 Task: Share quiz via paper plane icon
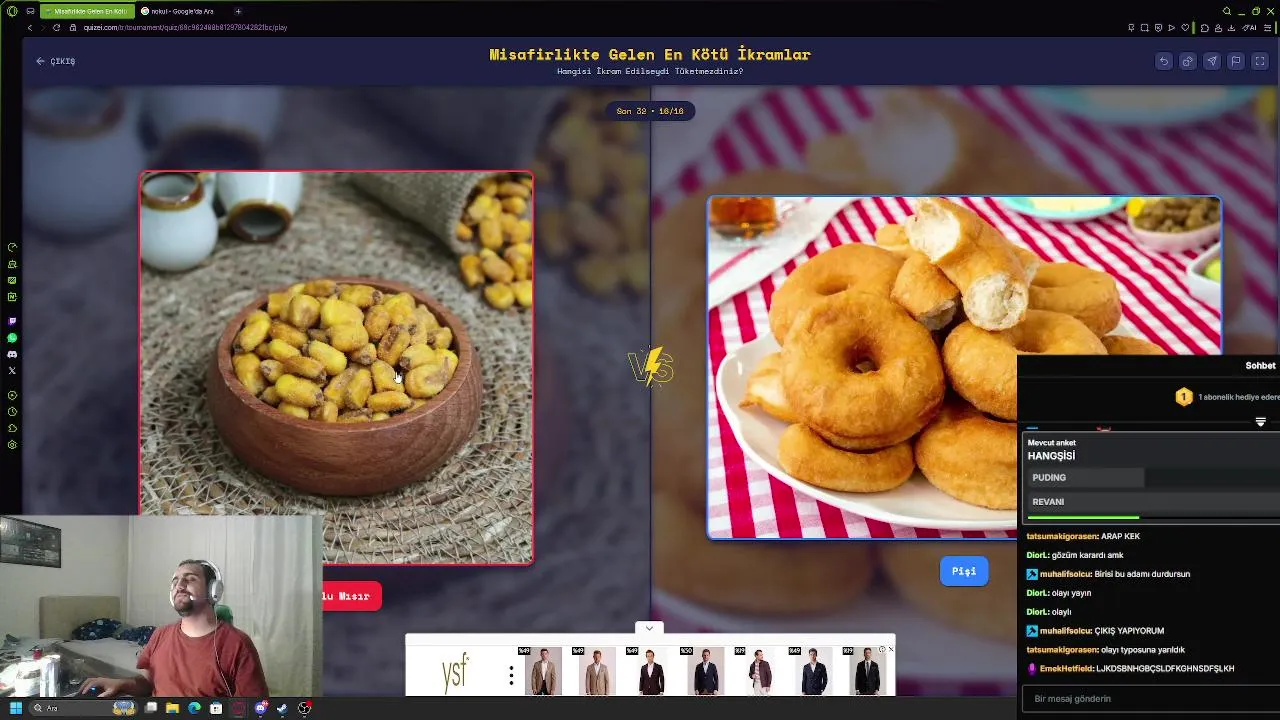click(1212, 61)
